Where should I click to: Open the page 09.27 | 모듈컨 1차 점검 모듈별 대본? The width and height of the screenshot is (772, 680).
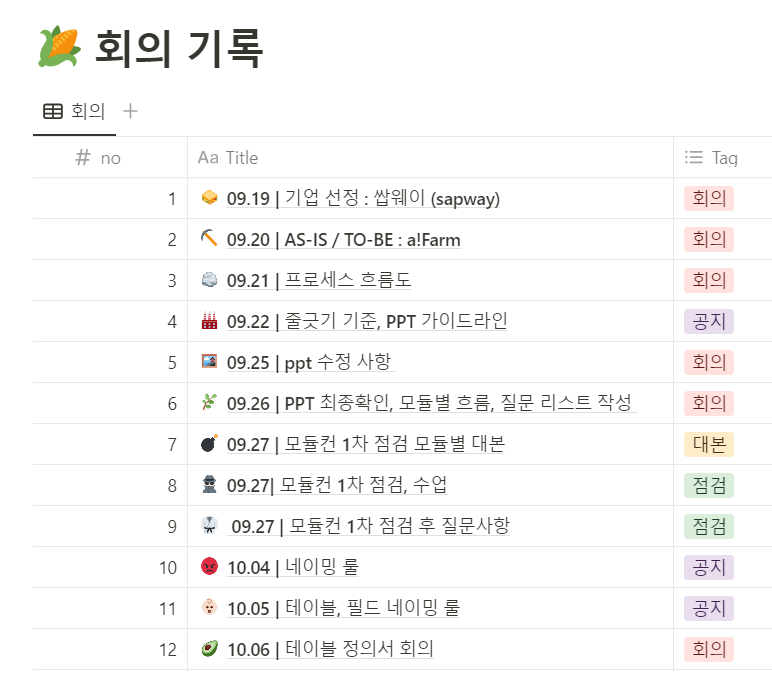point(366,444)
